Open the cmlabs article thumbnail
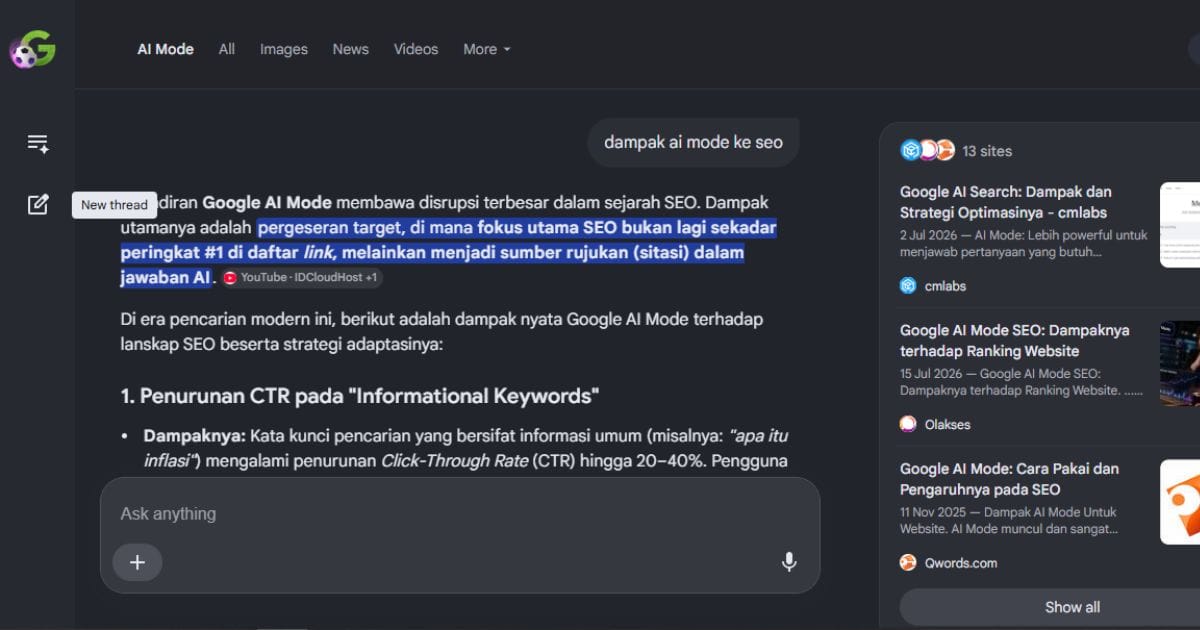1200x630 pixels. pos(1180,225)
